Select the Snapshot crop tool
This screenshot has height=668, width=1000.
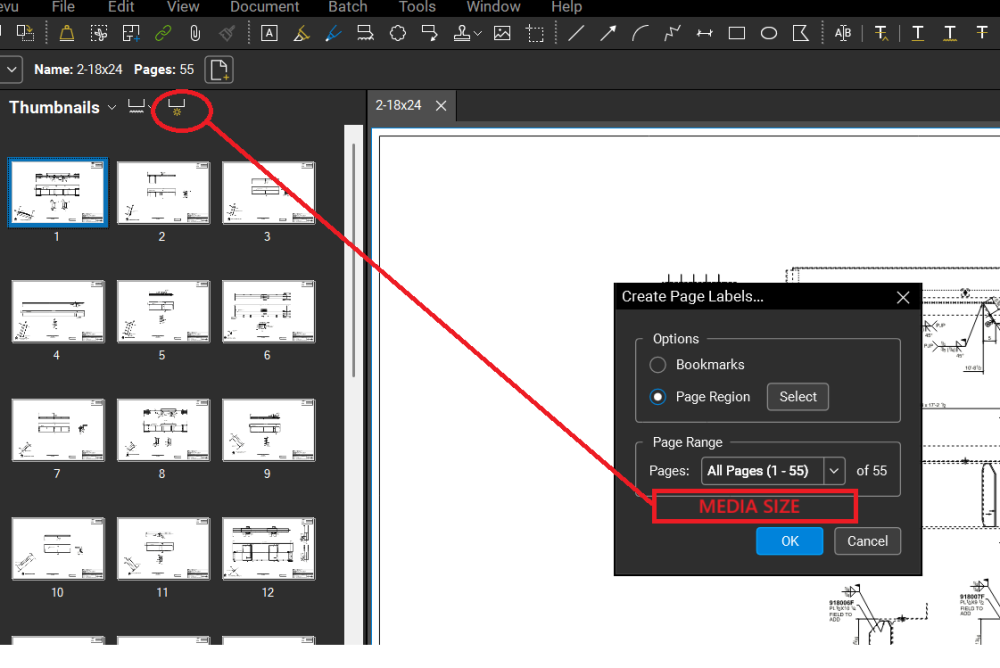(x=535, y=33)
